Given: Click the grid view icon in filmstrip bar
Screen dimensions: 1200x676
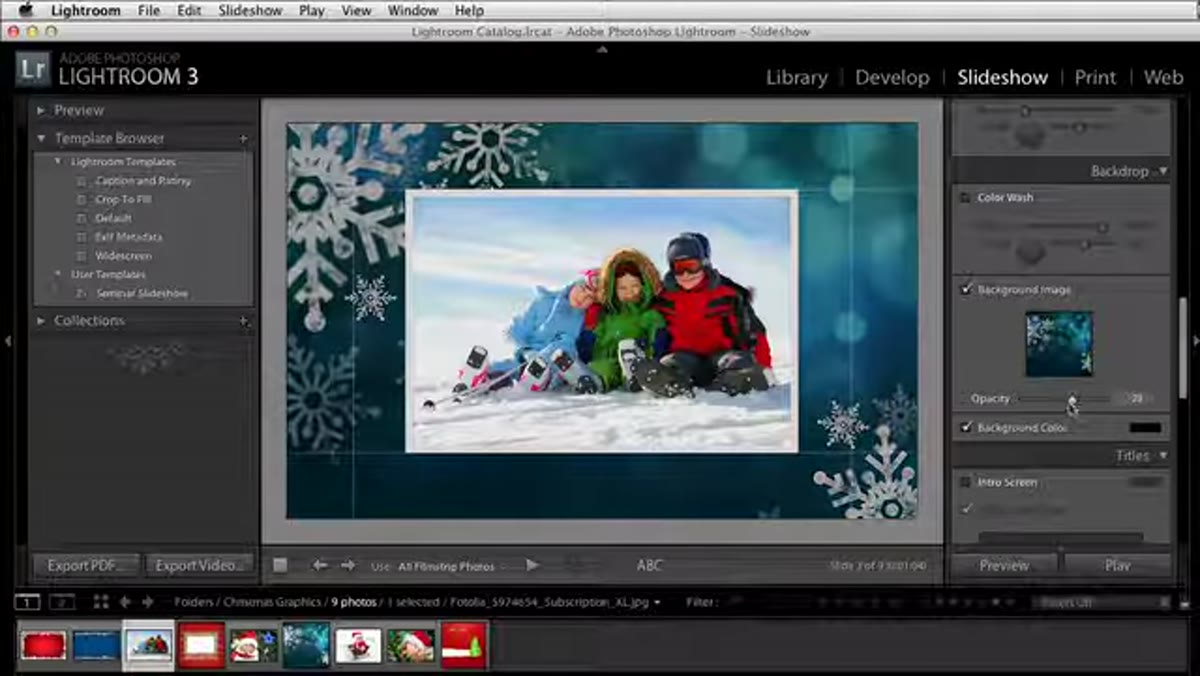Looking at the screenshot, I should (x=101, y=602).
